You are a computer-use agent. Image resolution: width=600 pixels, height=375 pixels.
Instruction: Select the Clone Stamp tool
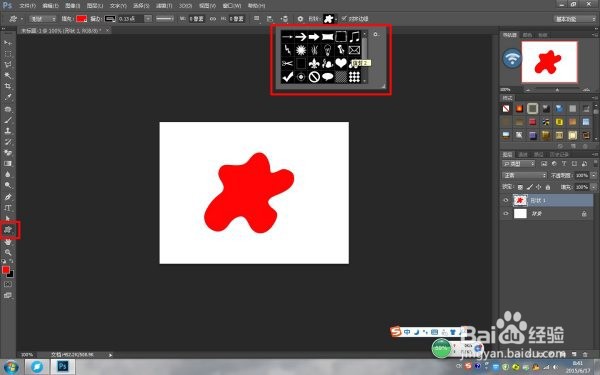tap(8, 130)
